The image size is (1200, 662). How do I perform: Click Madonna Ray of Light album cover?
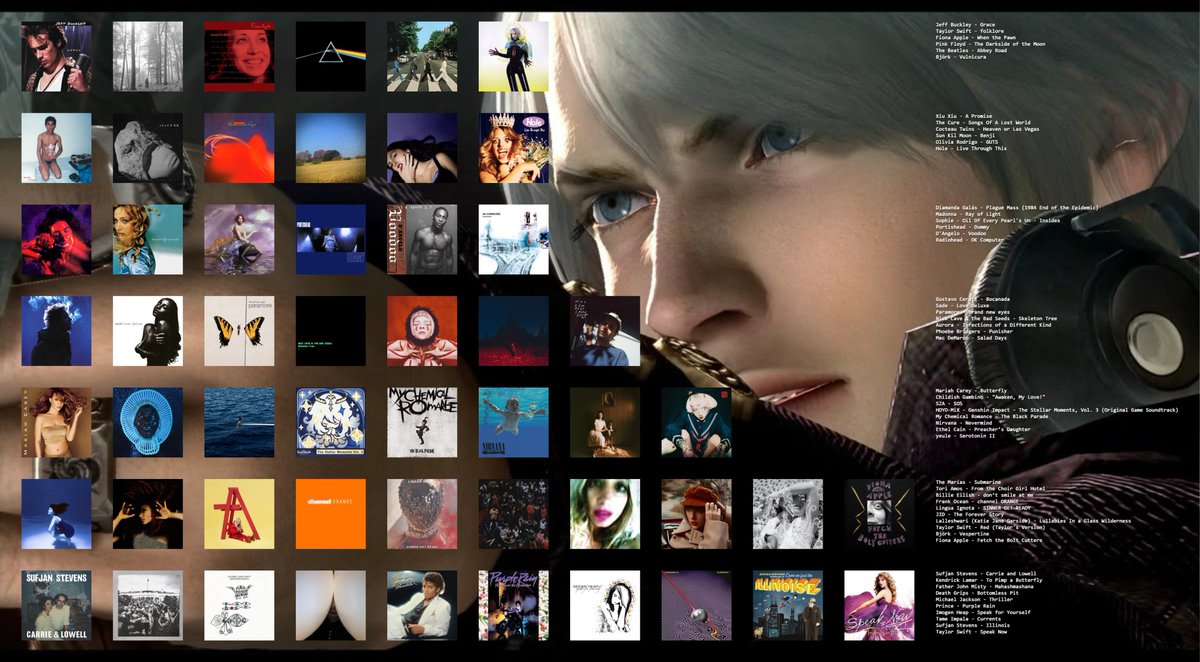point(148,240)
